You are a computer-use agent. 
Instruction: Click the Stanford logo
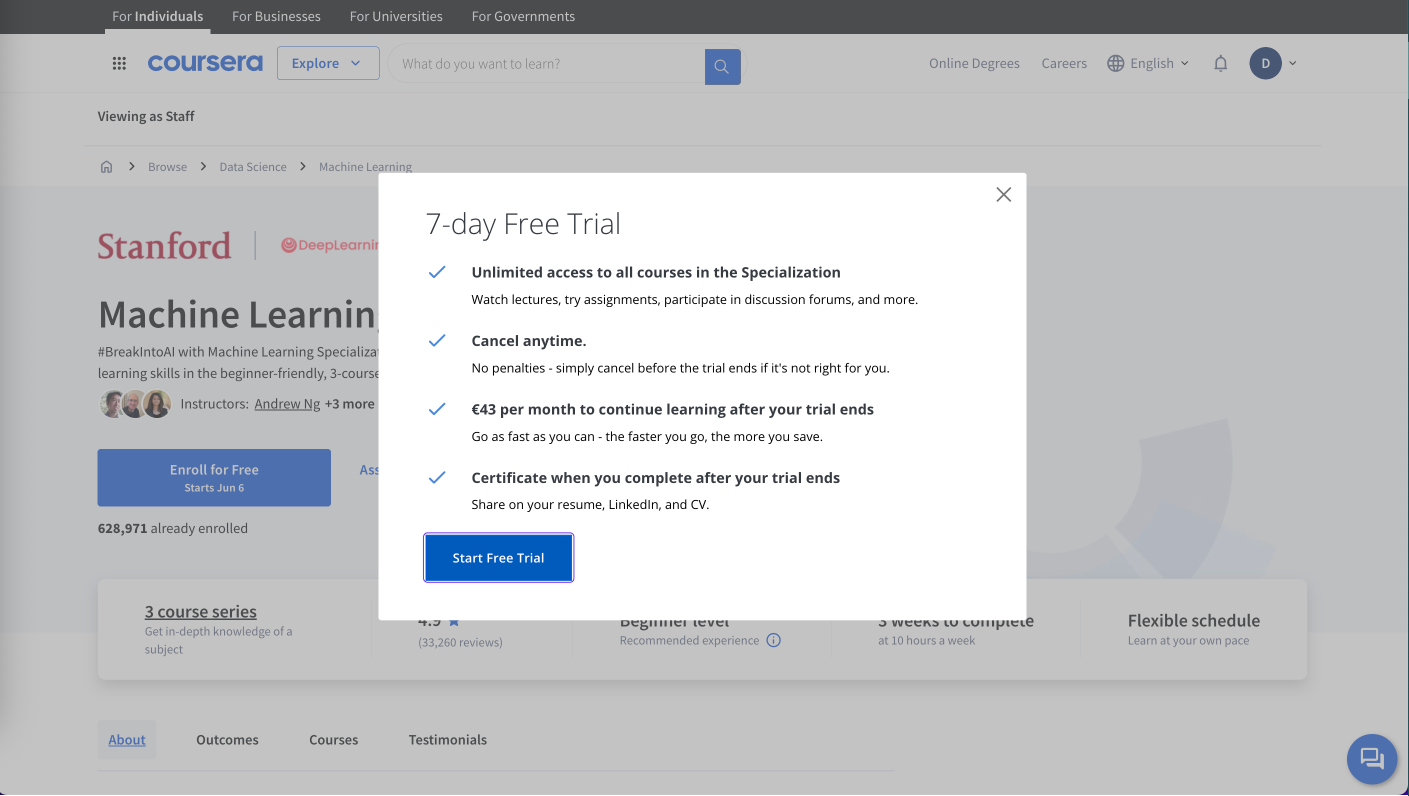tap(164, 245)
